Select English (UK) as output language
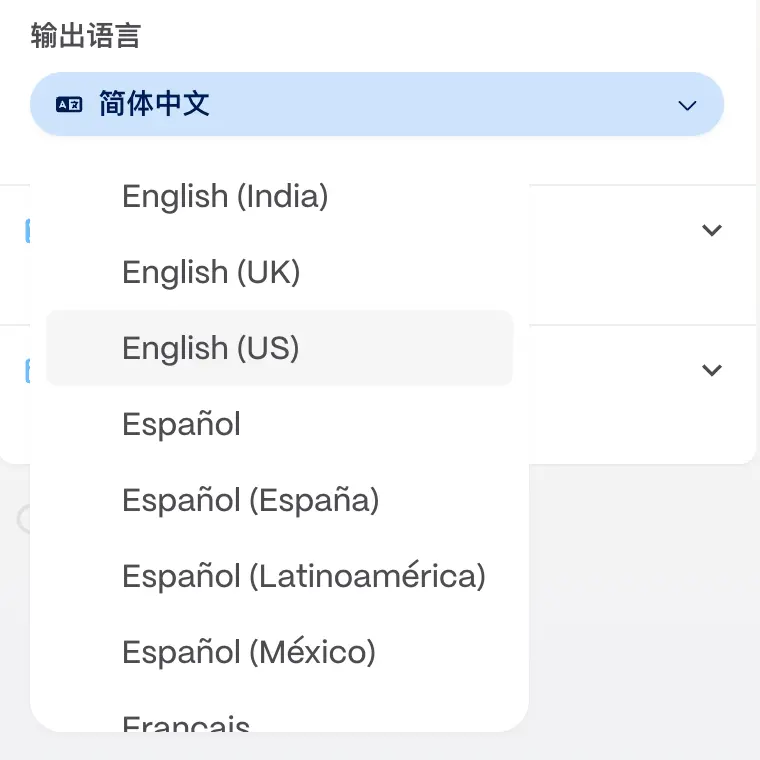760x760 pixels. tap(211, 272)
